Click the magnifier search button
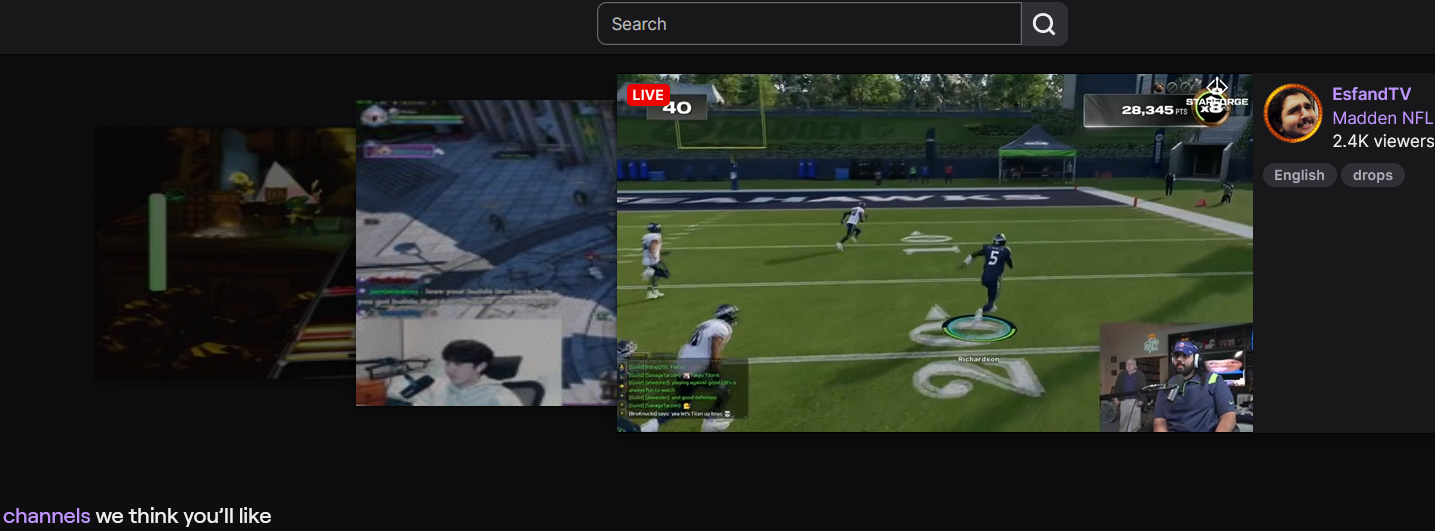Image resolution: width=1435 pixels, height=531 pixels. coord(1044,24)
